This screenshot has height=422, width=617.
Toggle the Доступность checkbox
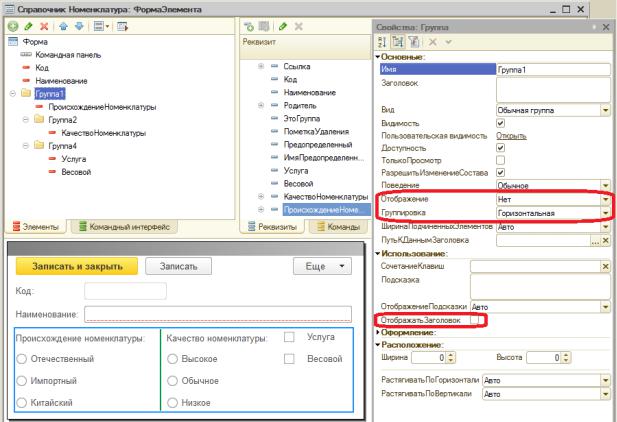coord(501,148)
